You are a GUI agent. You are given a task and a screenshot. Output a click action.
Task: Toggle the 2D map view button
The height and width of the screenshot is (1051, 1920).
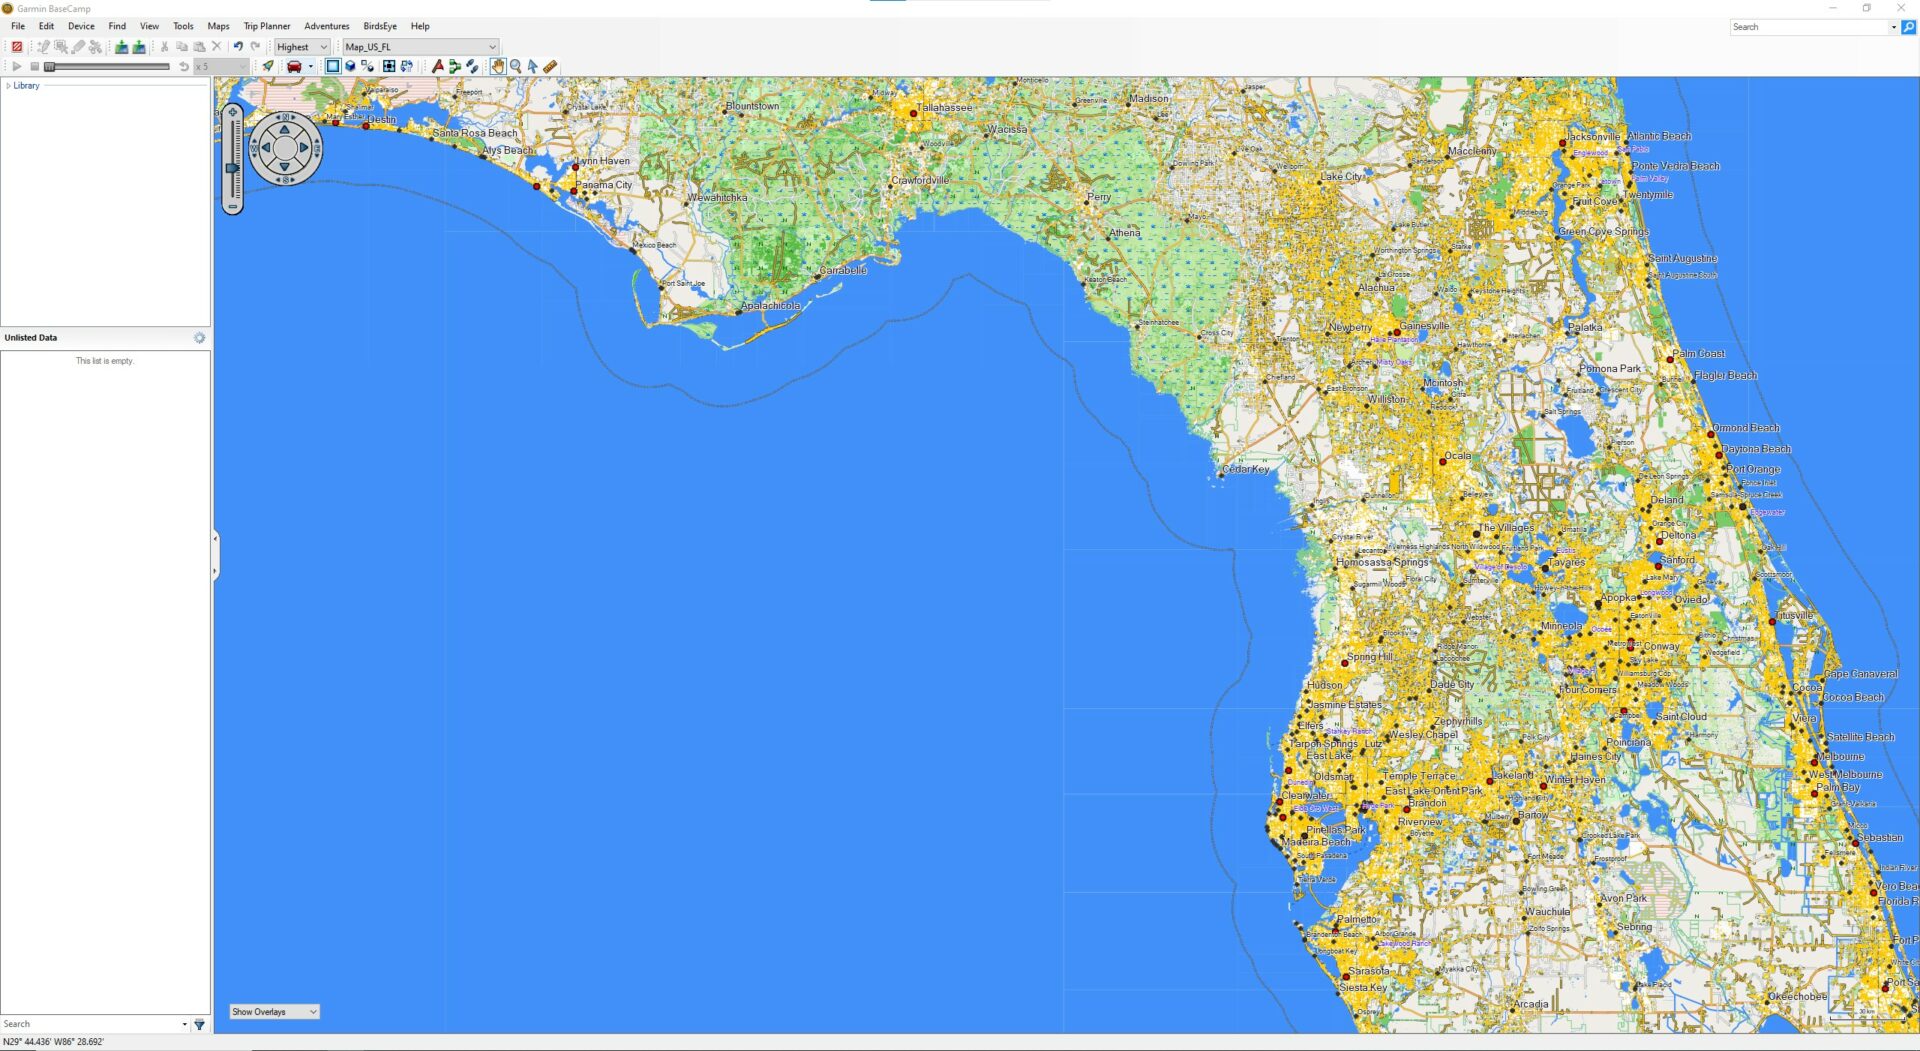pyautogui.click(x=333, y=66)
